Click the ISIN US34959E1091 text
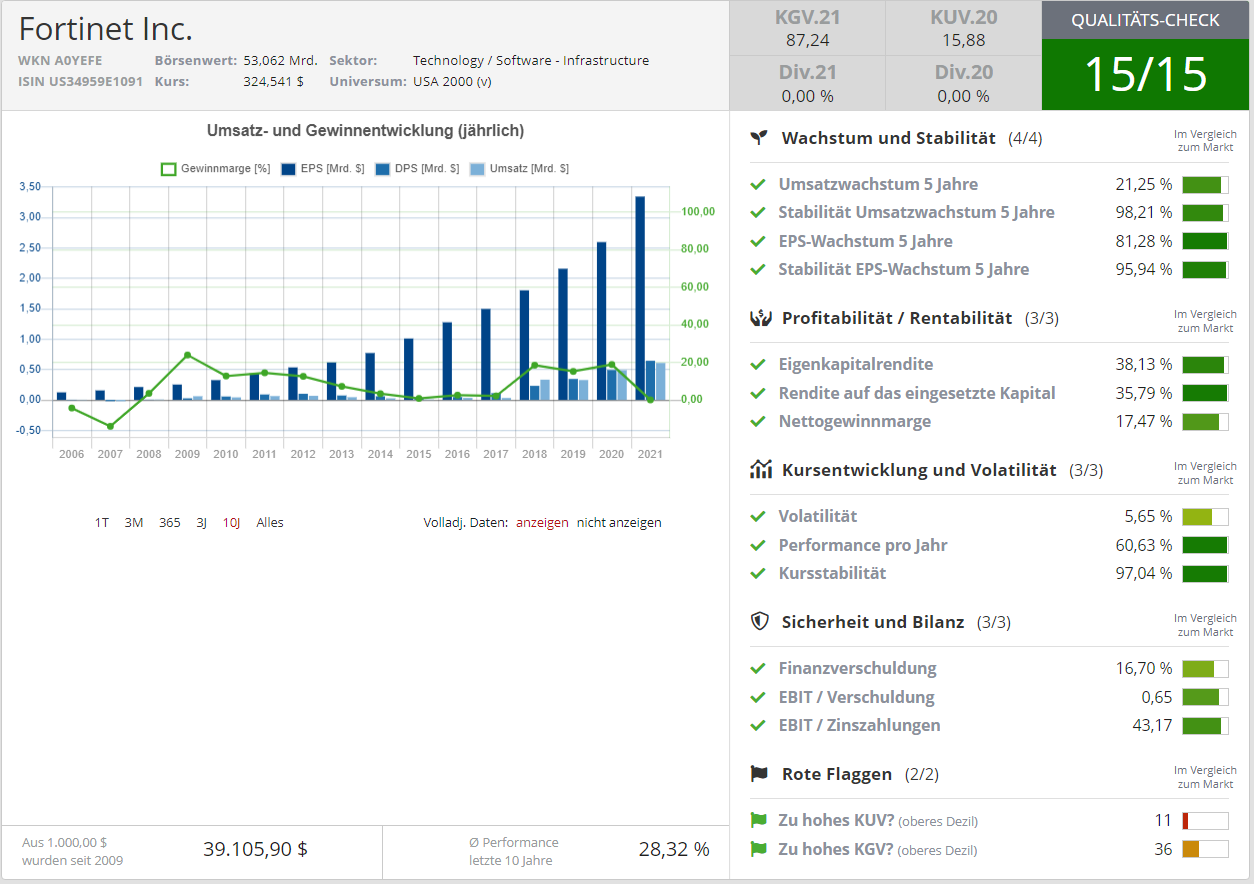The image size is (1254, 884). point(80,81)
